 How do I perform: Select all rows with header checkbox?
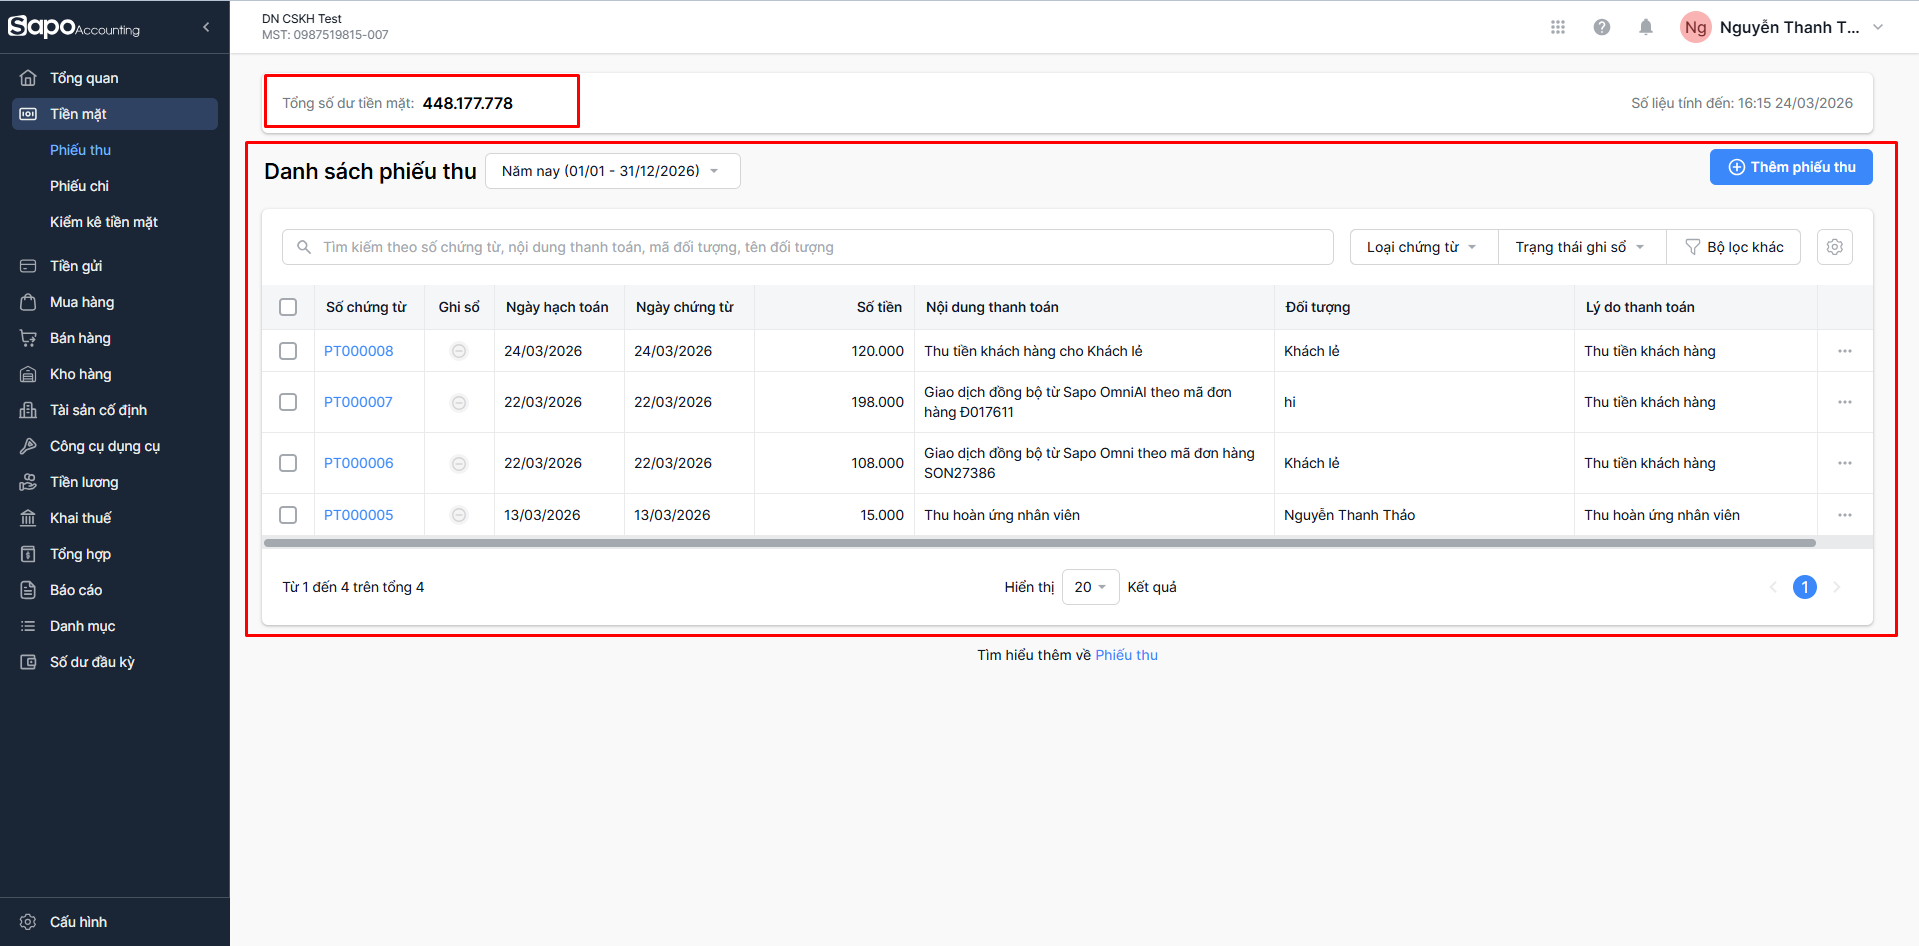point(288,307)
